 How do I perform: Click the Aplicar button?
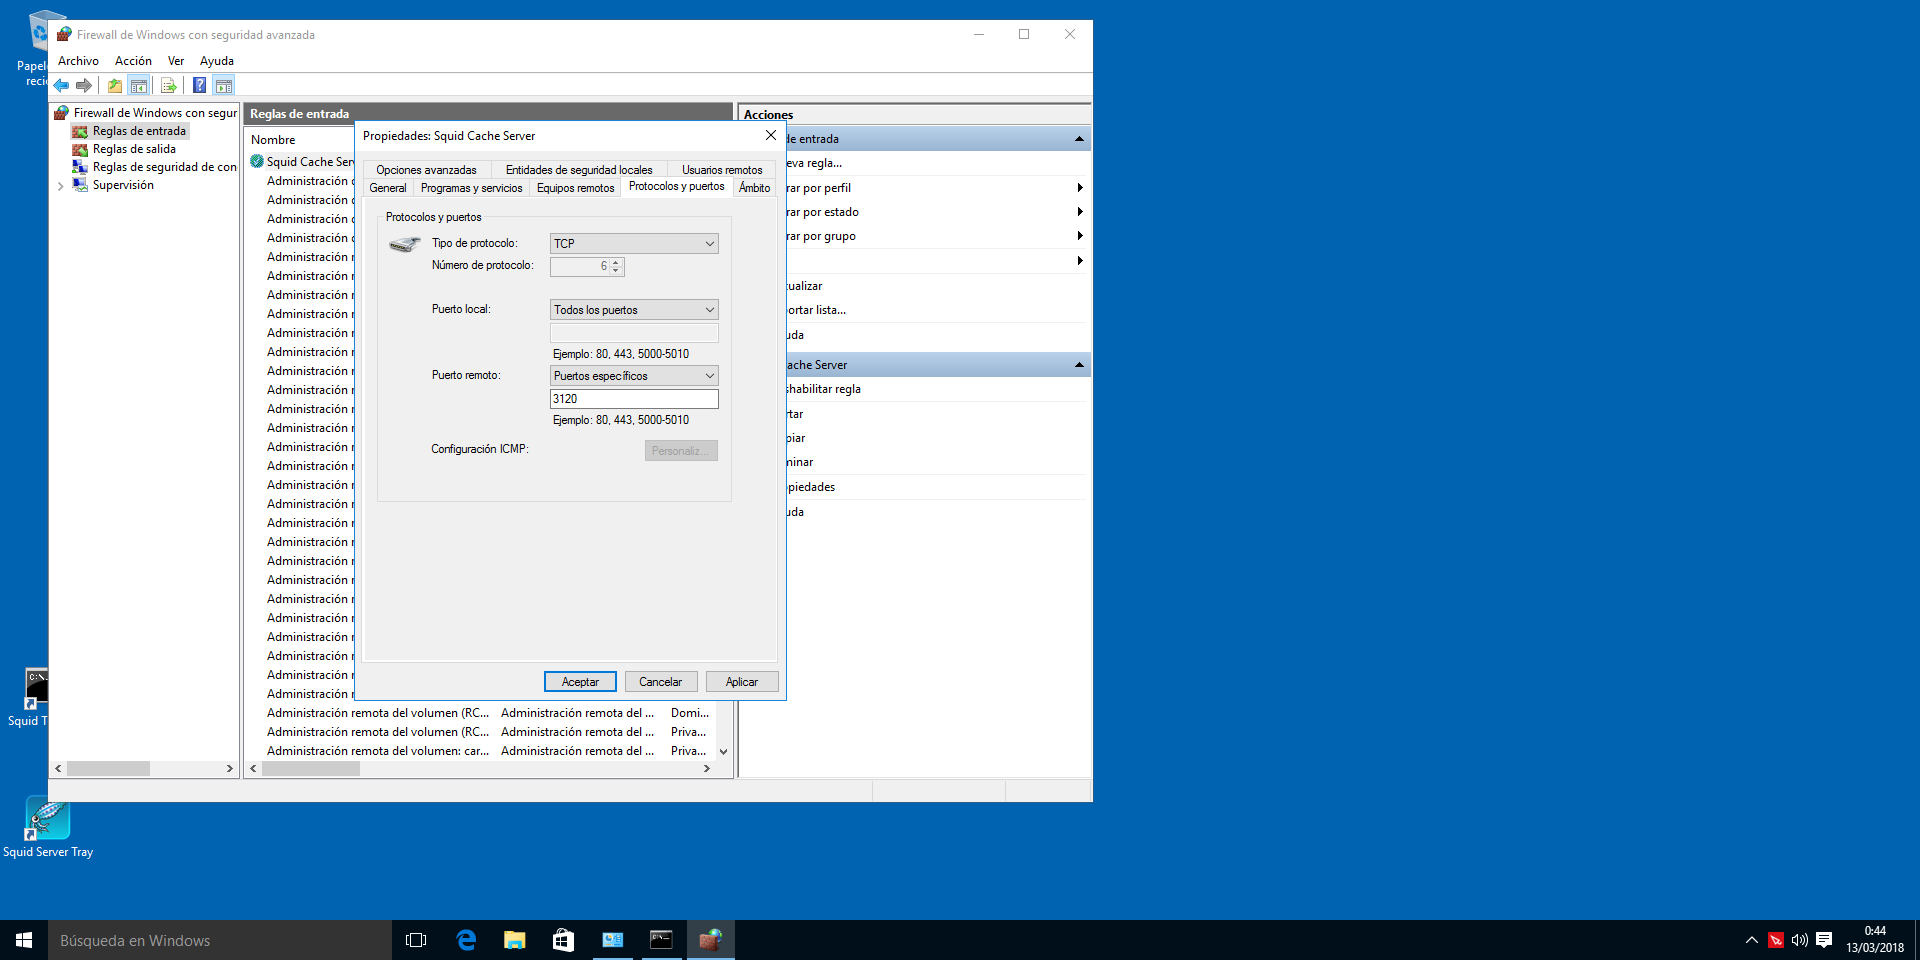(741, 682)
